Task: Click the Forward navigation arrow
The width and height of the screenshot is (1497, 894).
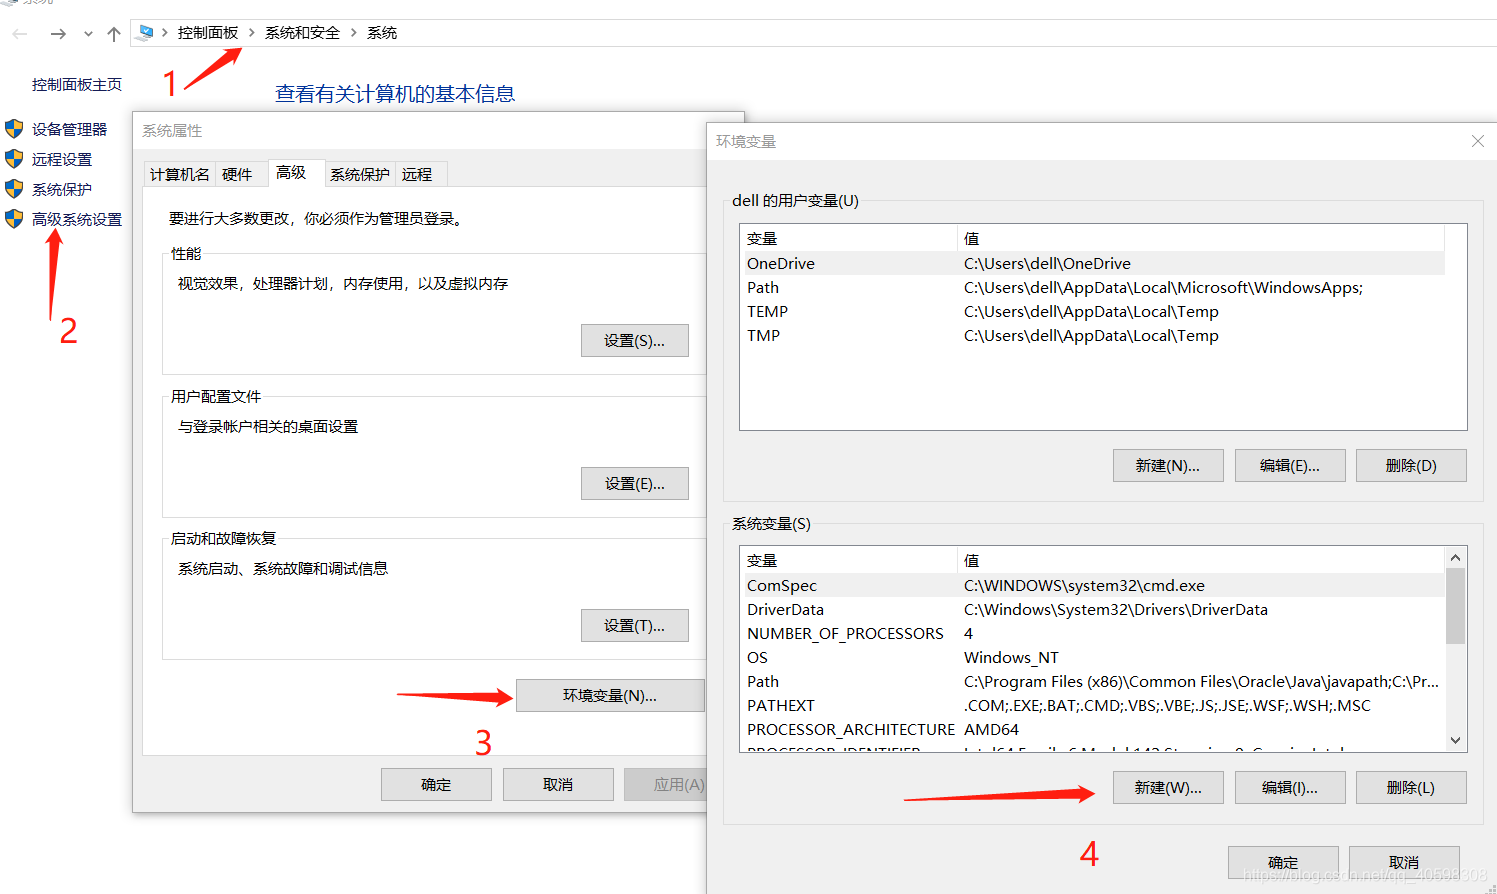Action: pyautogui.click(x=58, y=34)
